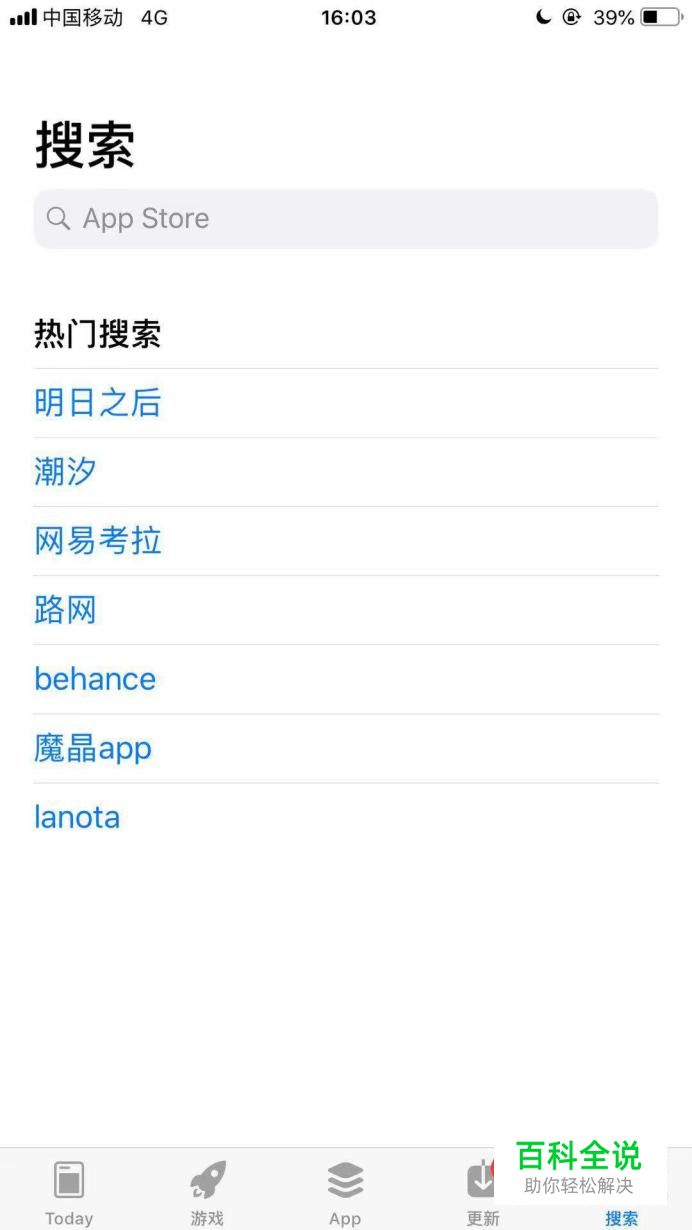Image resolution: width=692 pixels, height=1230 pixels.
Task: Tap the rotation lock status icon
Action: (571, 17)
